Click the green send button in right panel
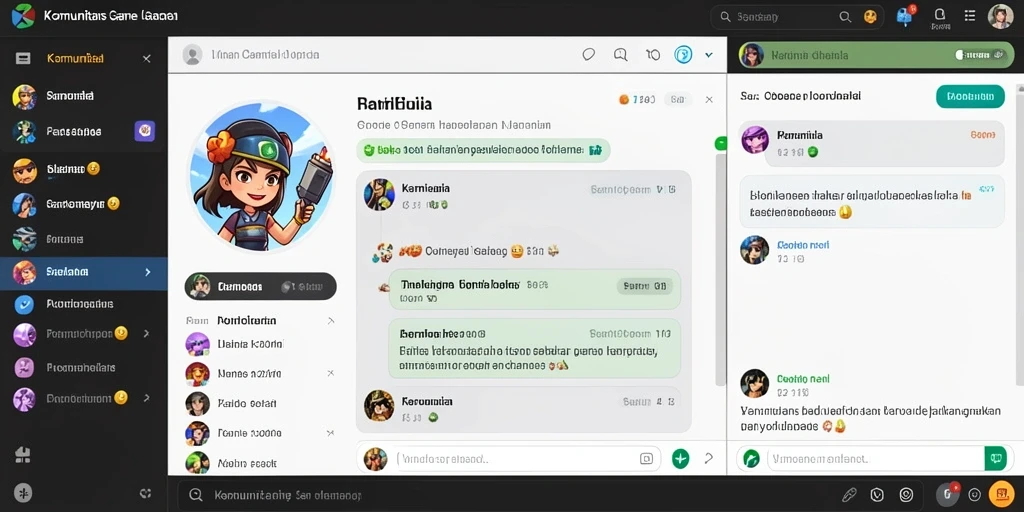 click(x=995, y=458)
